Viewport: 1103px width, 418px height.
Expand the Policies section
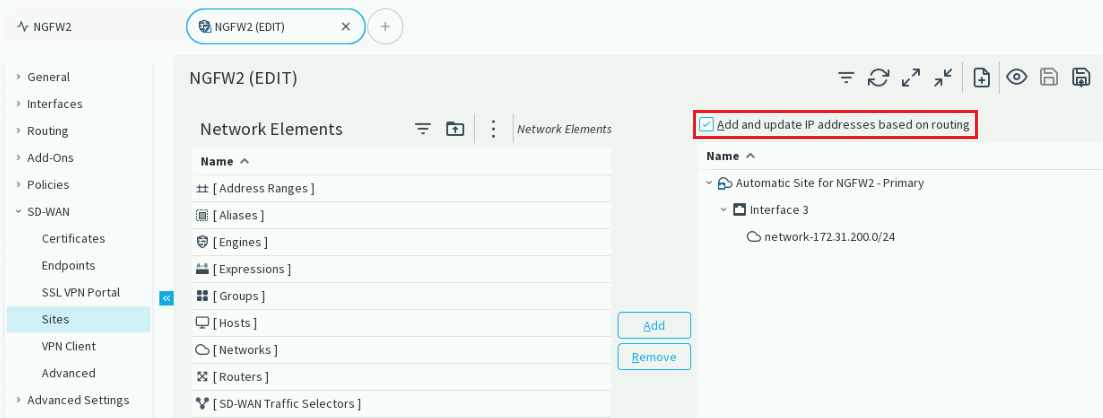click(18, 184)
